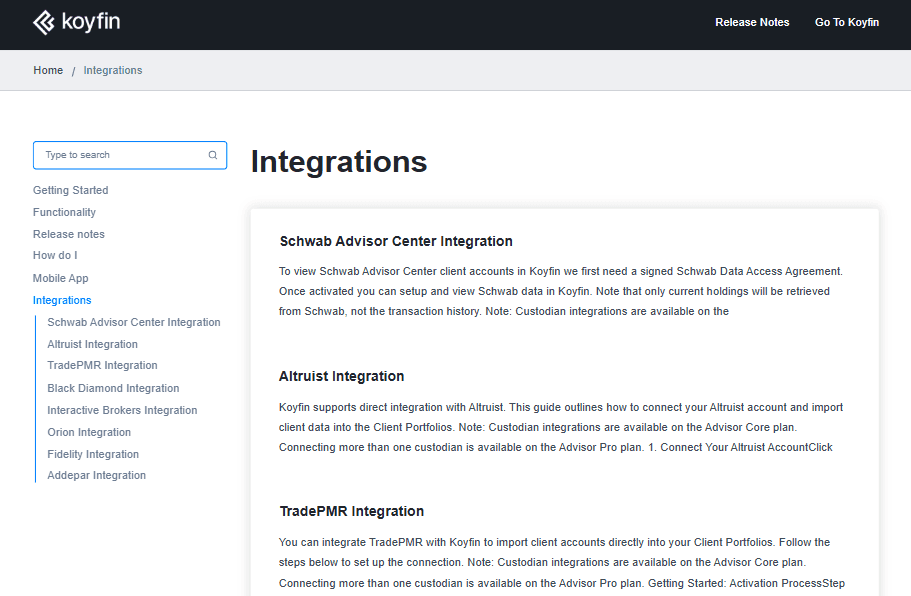The height and width of the screenshot is (596, 911).
Task: Open the TradePMR Integration article heading
Action: pos(352,511)
